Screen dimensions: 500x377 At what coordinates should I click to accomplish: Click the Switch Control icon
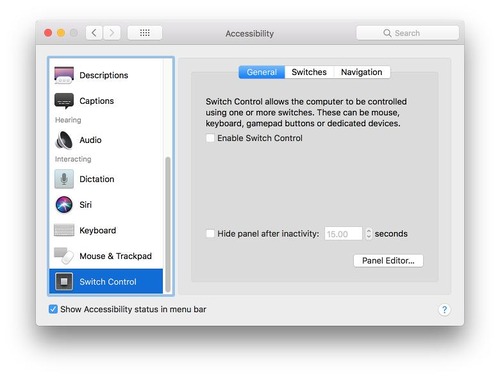(64, 282)
